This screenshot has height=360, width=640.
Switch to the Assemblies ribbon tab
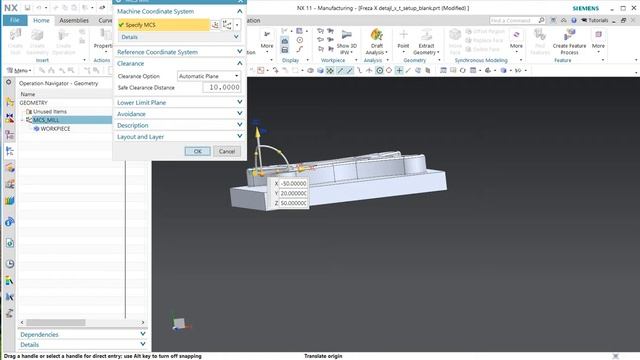tap(74, 20)
